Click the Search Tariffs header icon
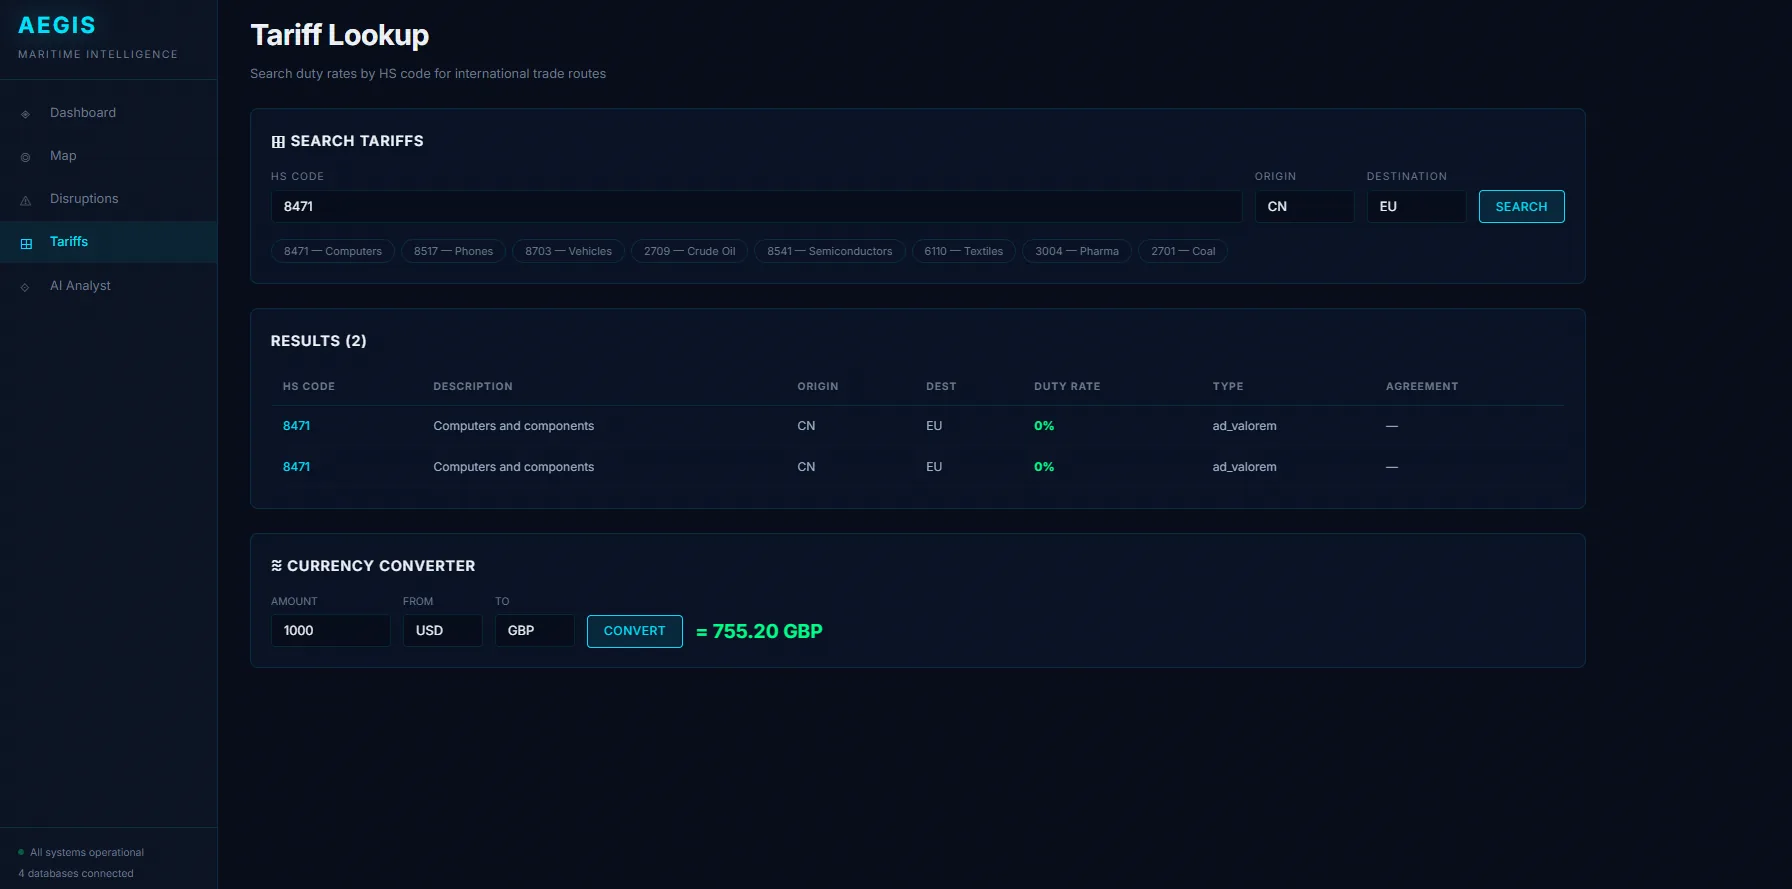 278,142
